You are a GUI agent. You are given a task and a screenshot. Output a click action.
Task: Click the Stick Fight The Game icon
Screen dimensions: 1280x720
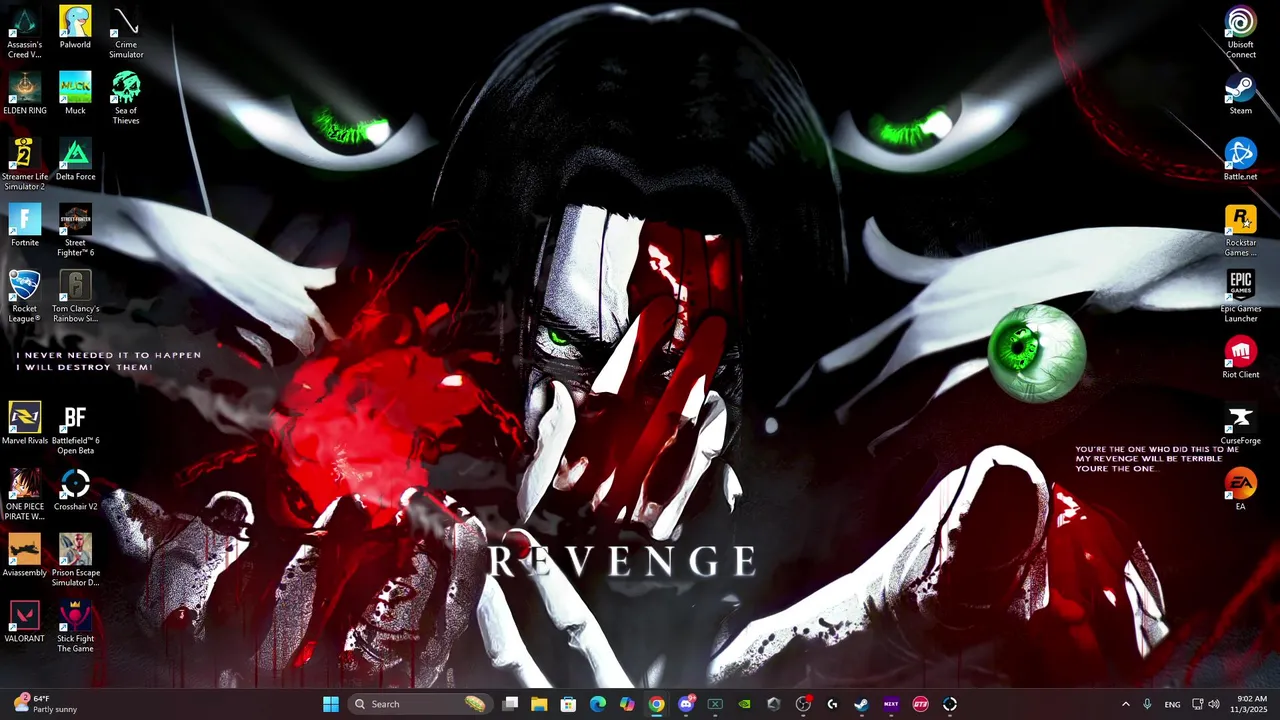[75, 626]
